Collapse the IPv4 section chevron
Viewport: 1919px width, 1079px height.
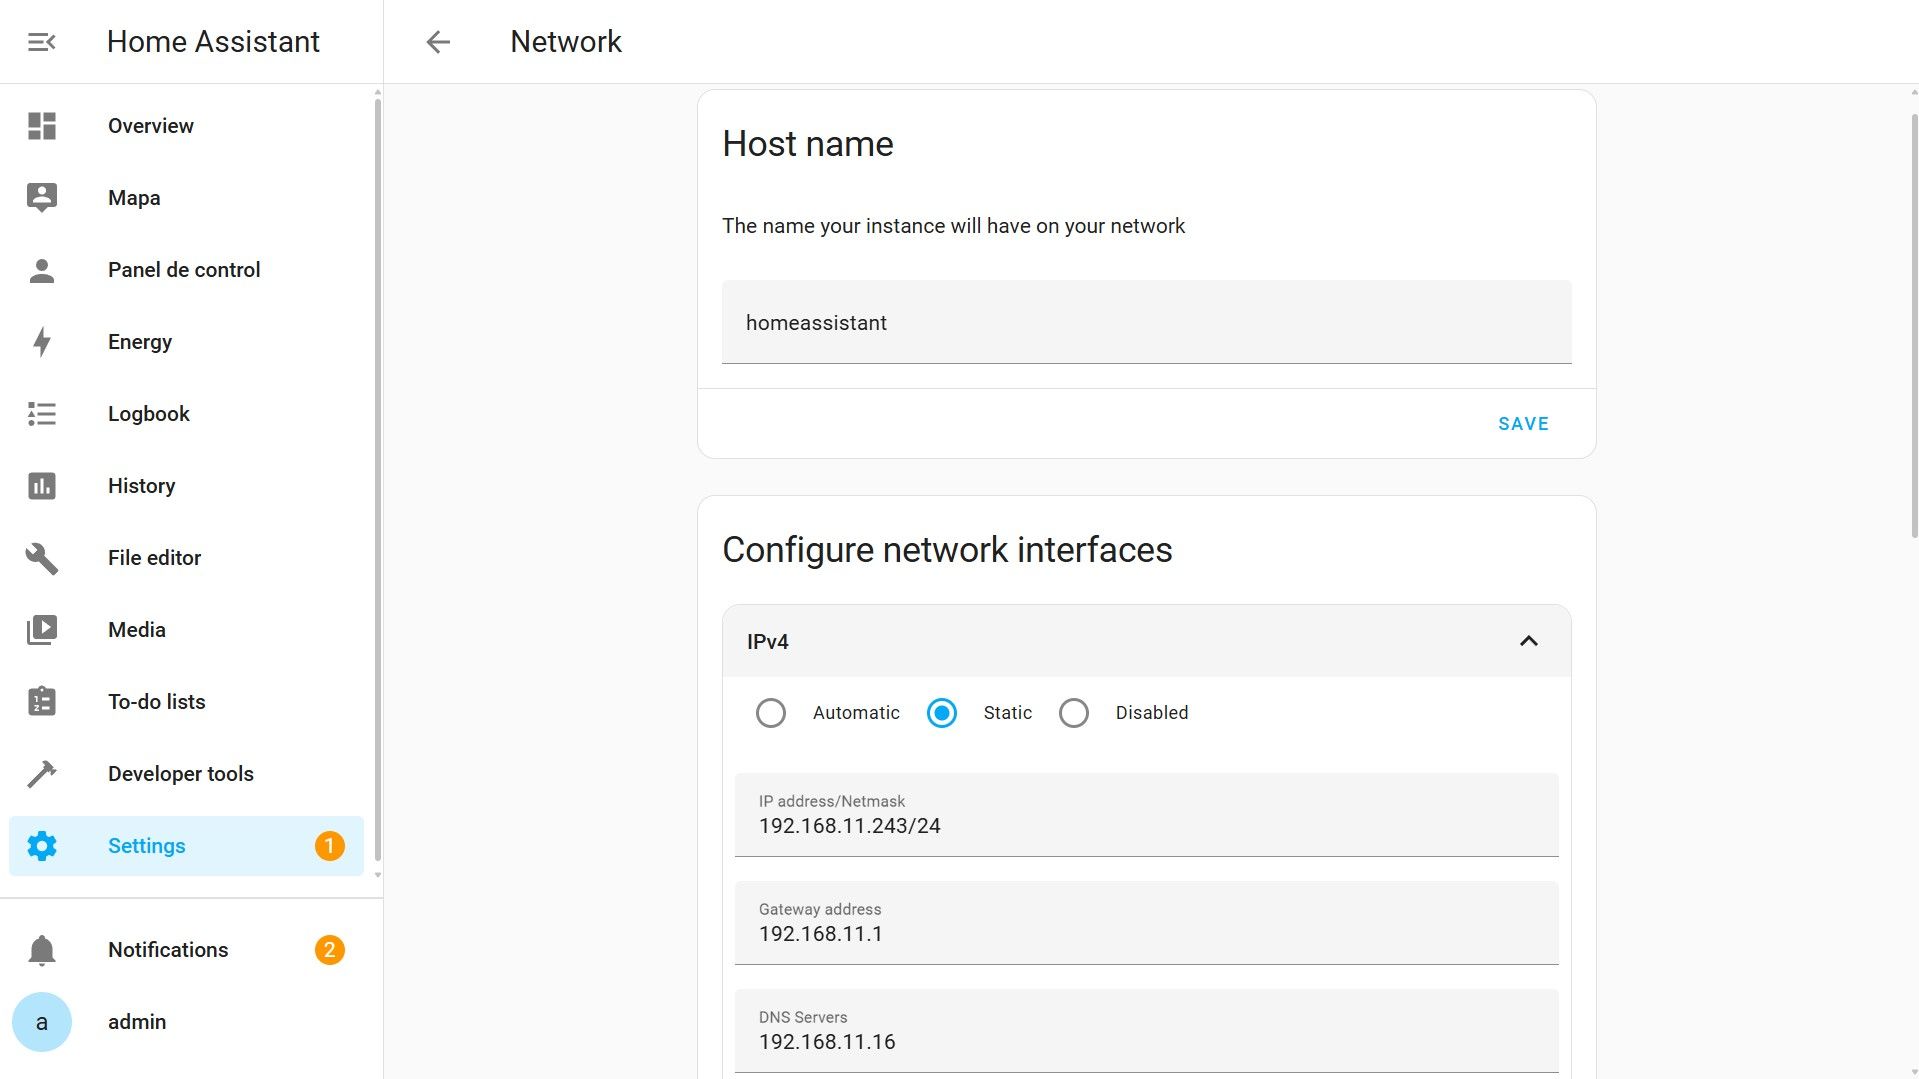[x=1529, y=641]
